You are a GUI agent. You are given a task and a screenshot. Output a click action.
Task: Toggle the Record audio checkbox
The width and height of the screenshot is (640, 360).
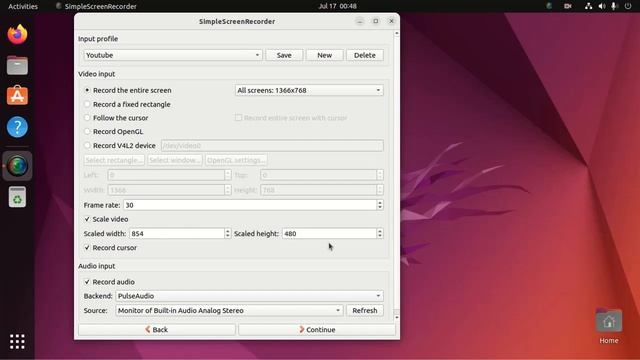pos(87,282)
